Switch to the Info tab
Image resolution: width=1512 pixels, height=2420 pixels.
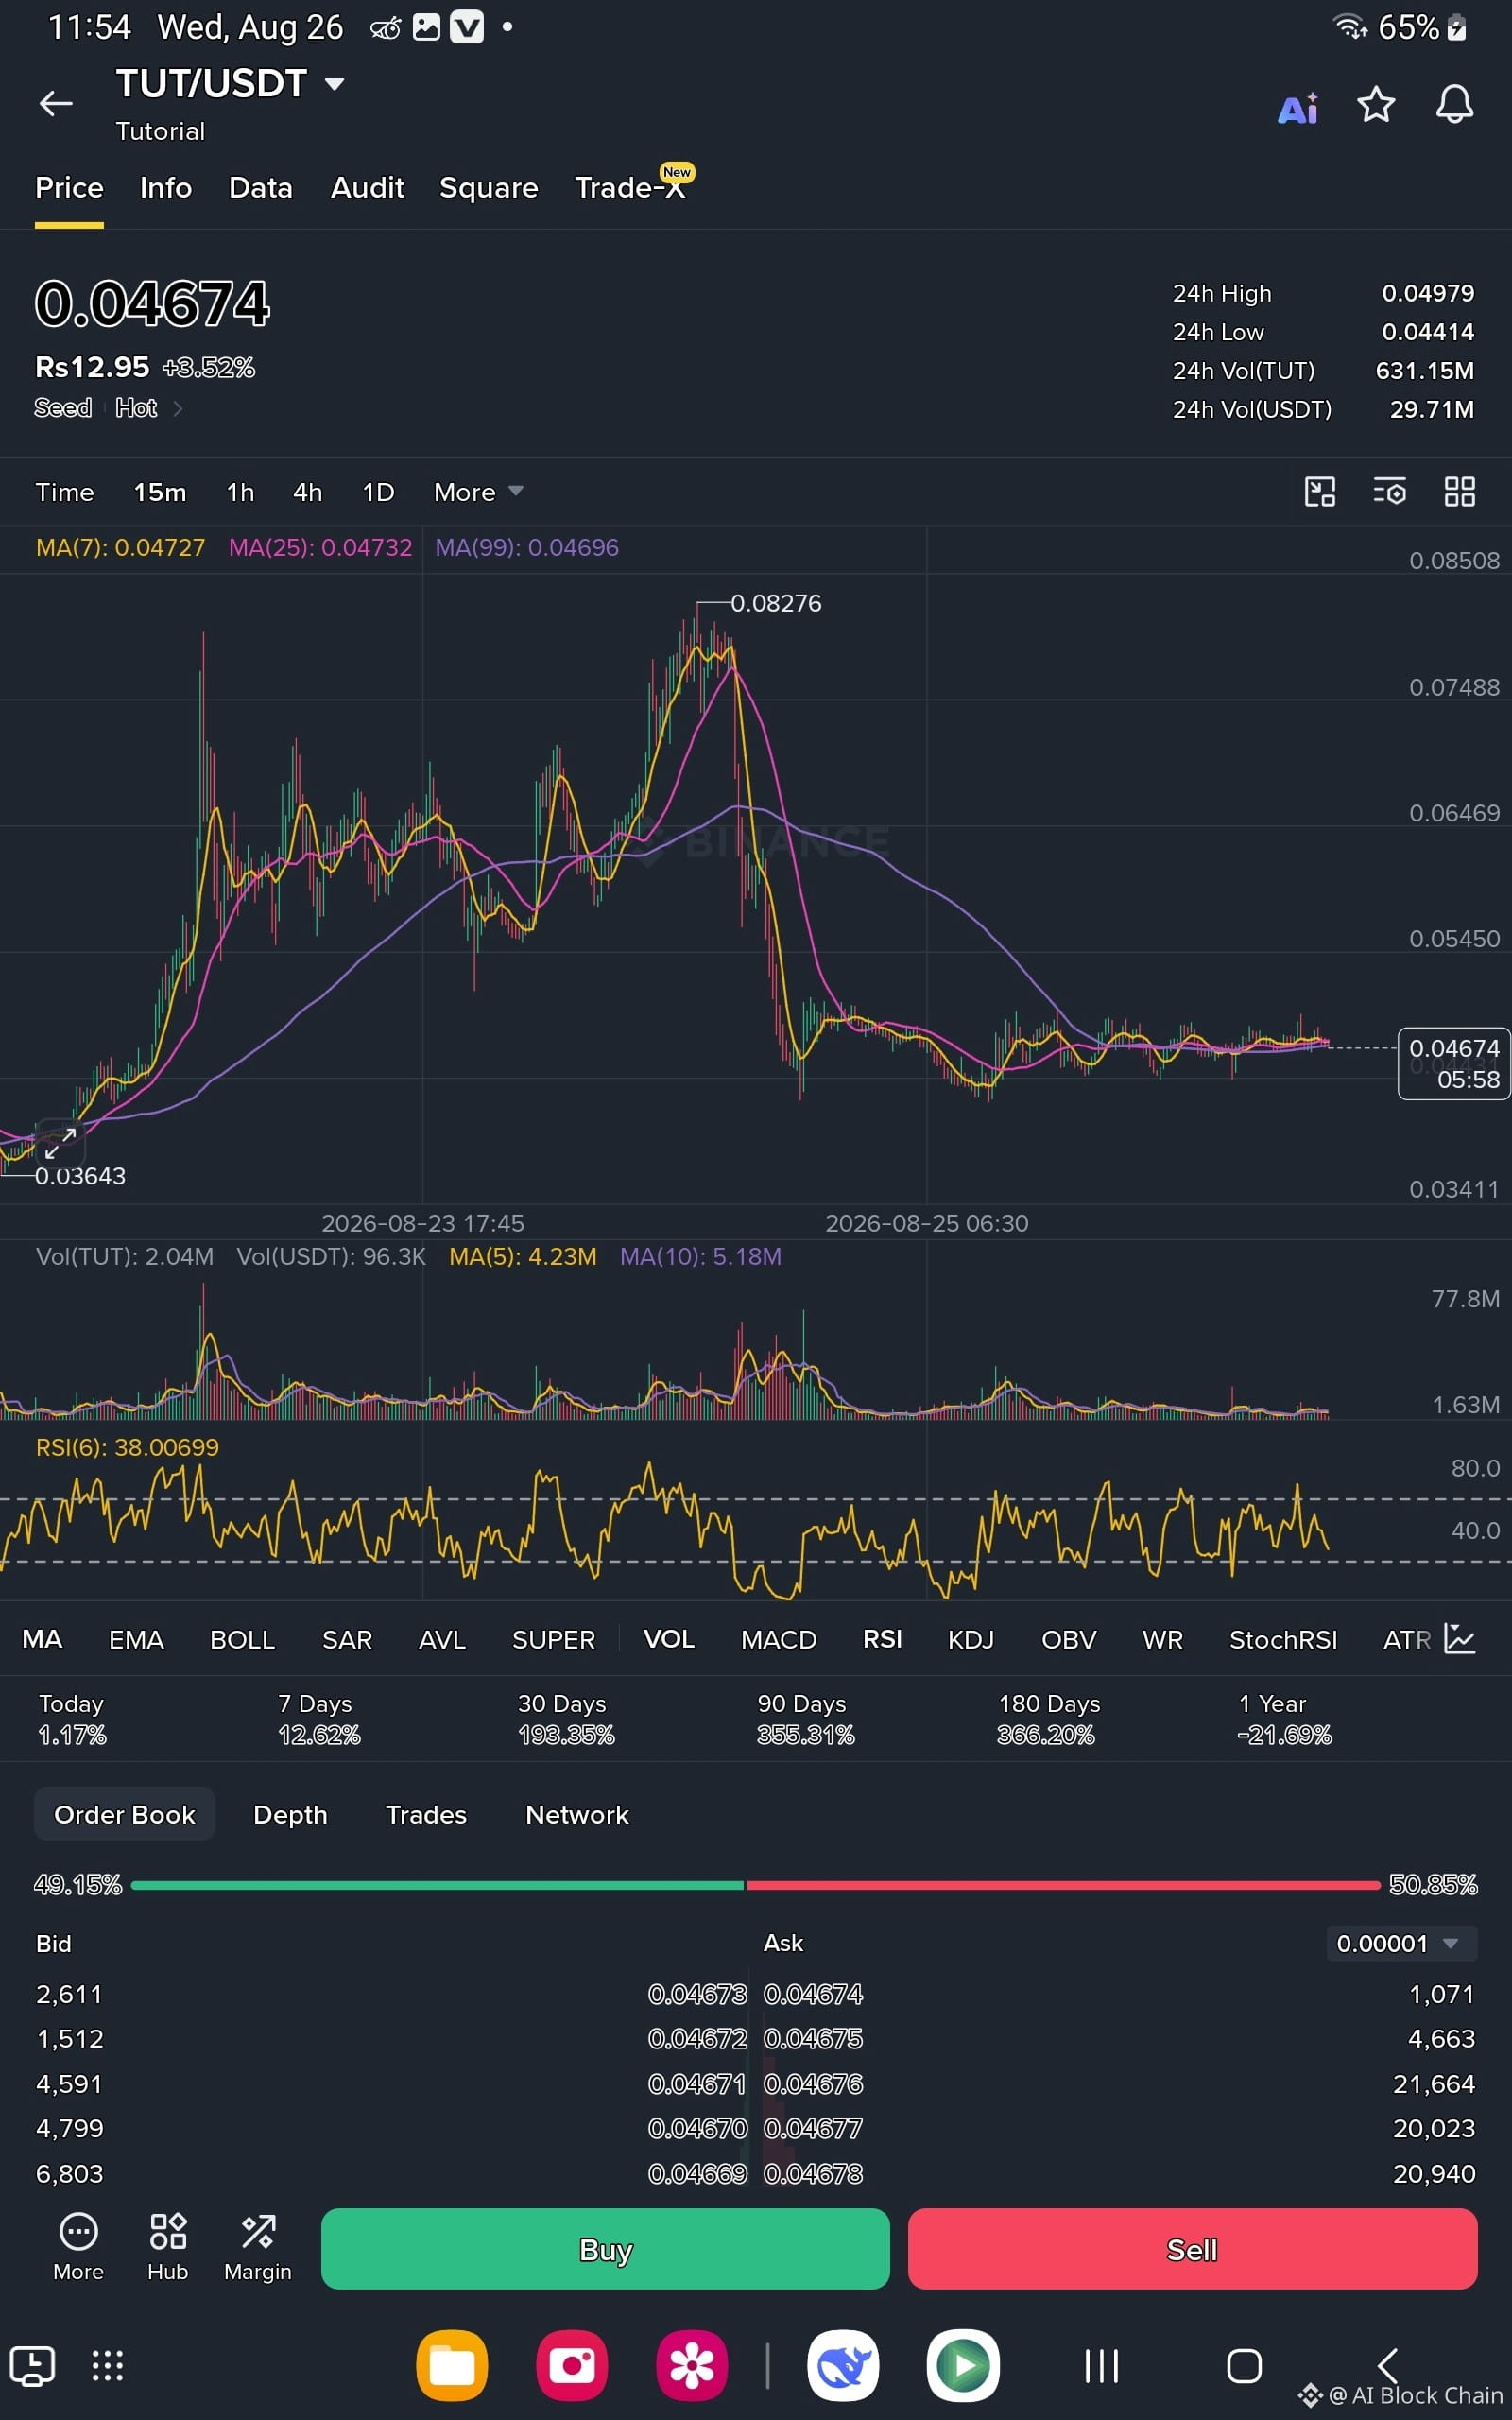165,188
